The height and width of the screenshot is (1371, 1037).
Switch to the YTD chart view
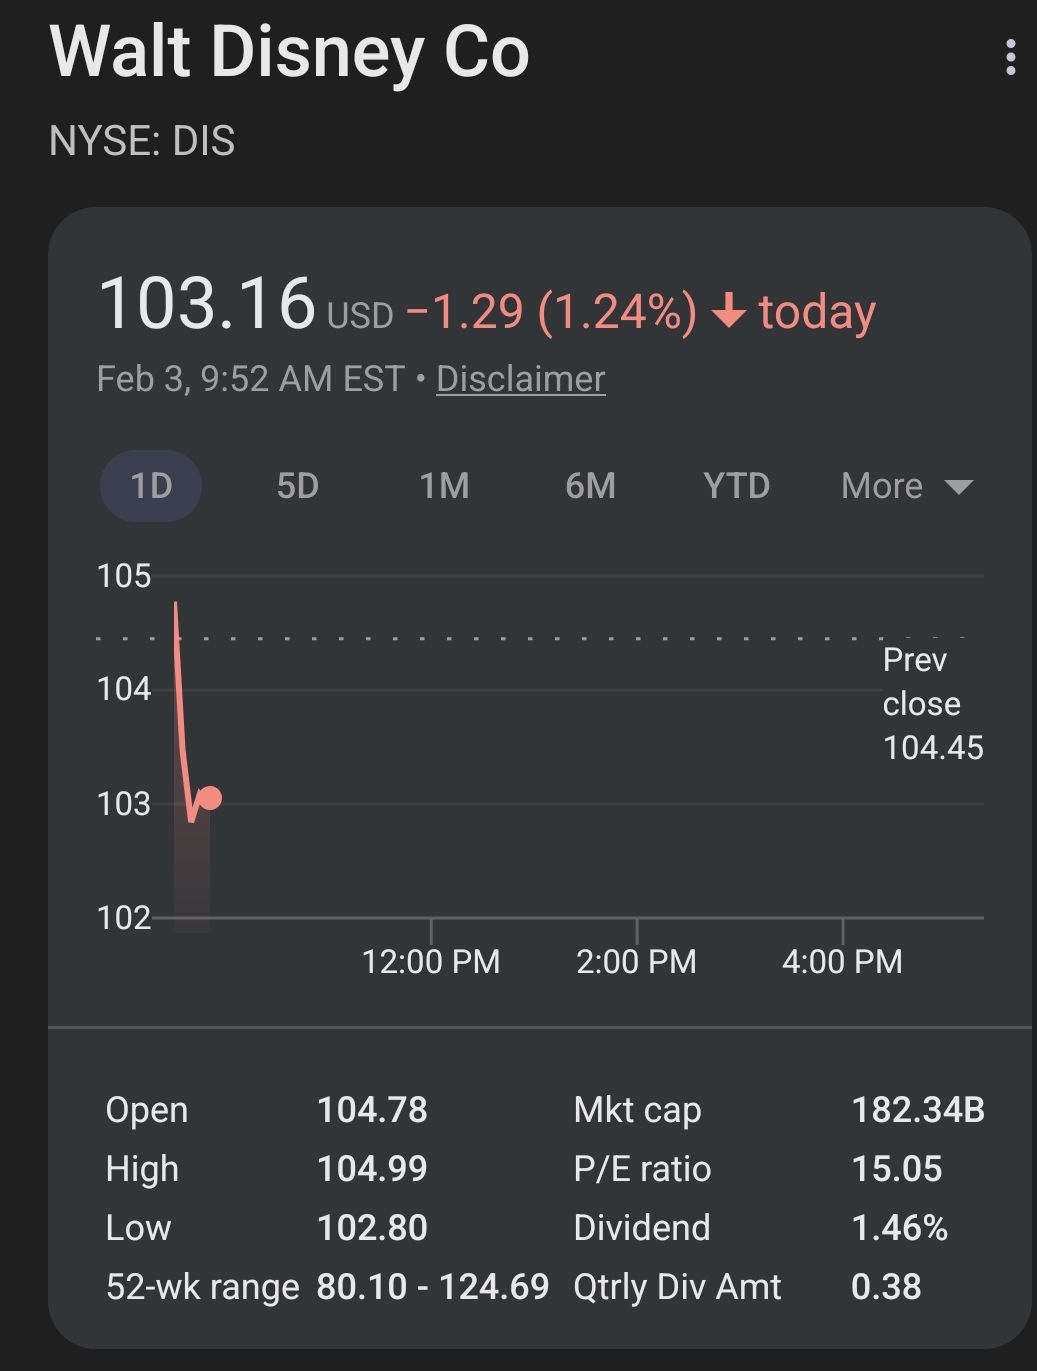[x=736, y=486]
